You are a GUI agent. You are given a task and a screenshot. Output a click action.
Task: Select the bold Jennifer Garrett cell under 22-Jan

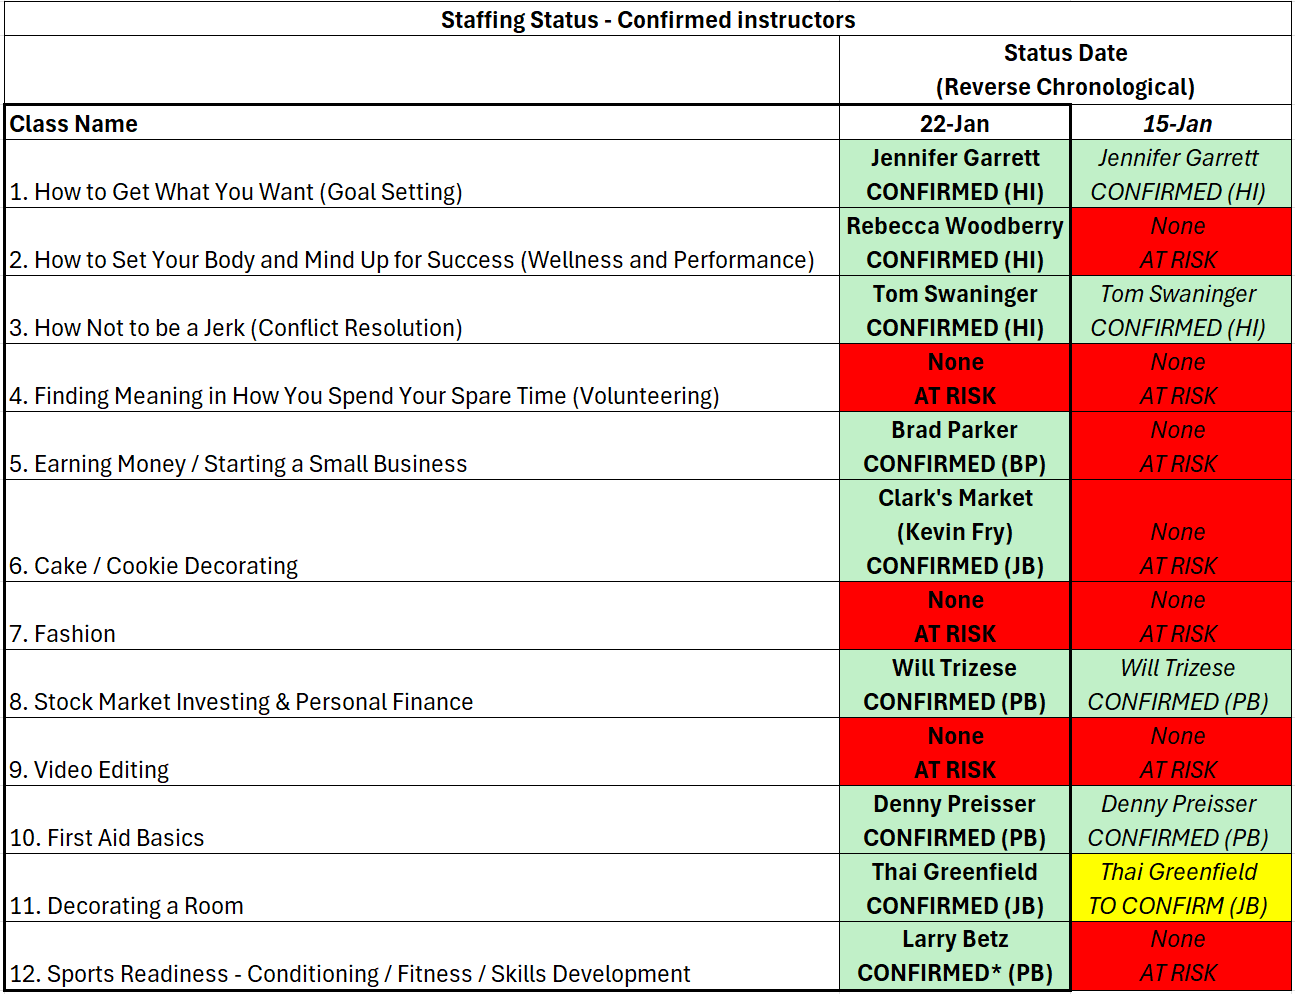click(954, 175)
